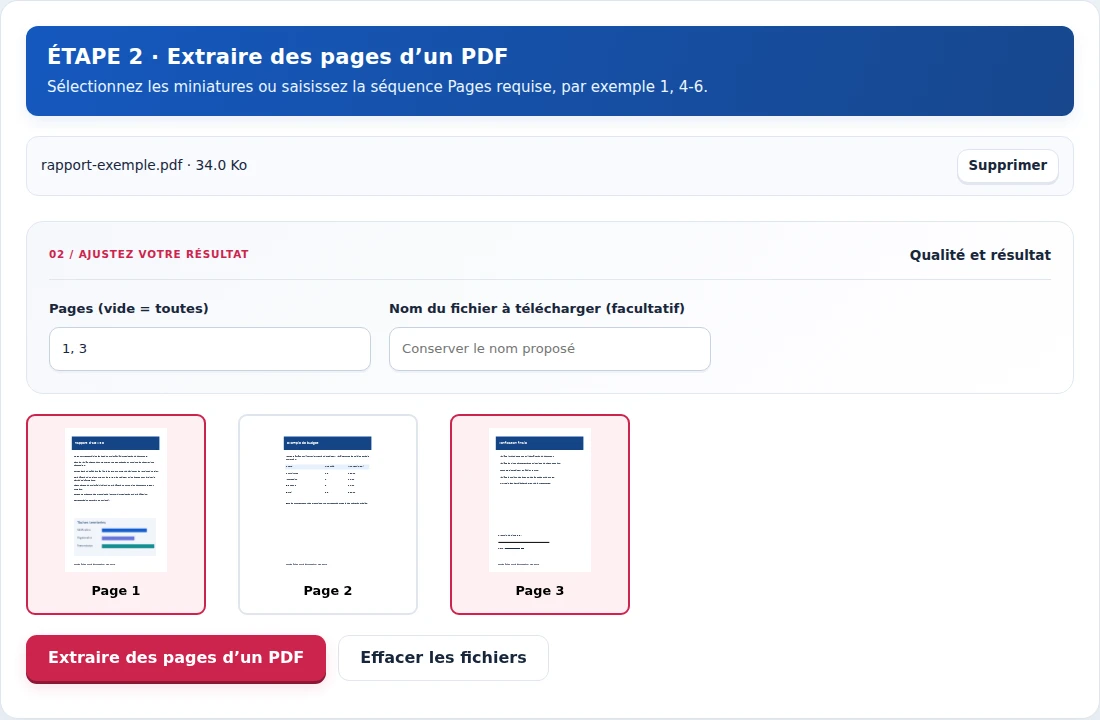Click the filename field Conserver le nom proposé
This screenshot has width=1100, height=720.
tap(550, 349)
